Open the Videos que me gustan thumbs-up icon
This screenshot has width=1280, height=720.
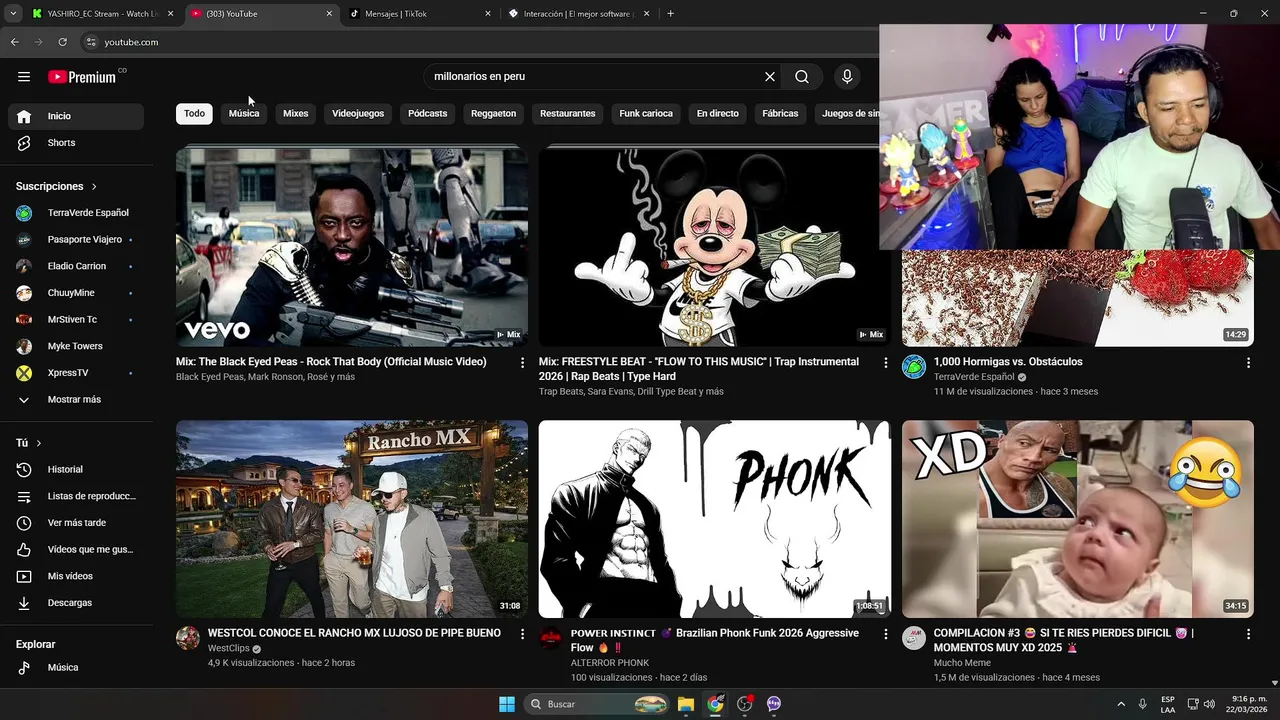coord(24,549)
